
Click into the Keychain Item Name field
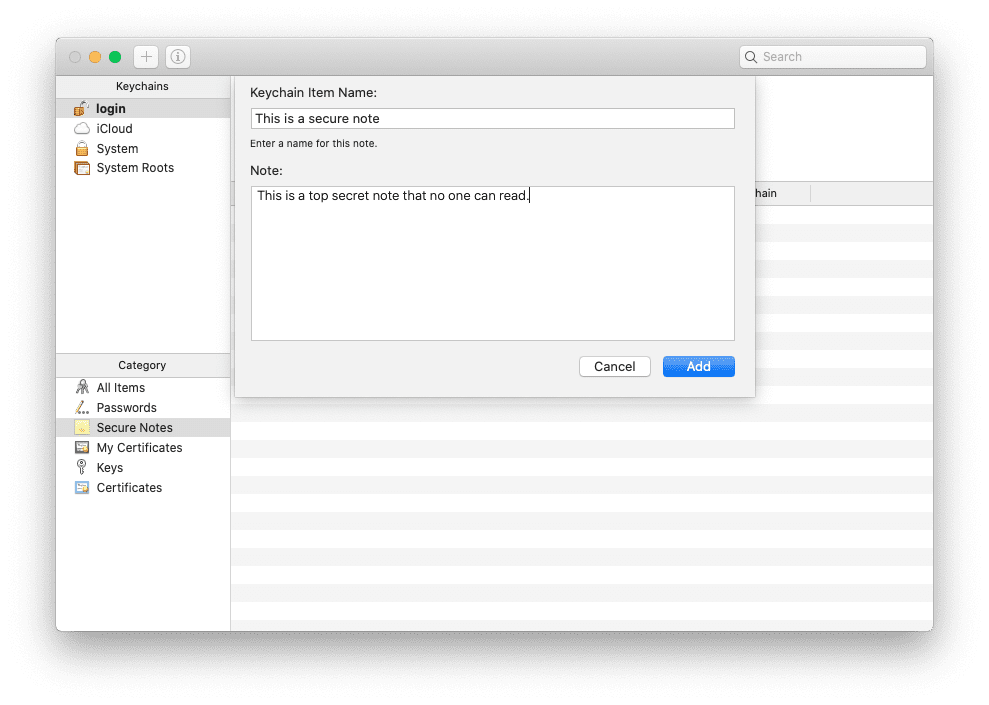point(492,119)
